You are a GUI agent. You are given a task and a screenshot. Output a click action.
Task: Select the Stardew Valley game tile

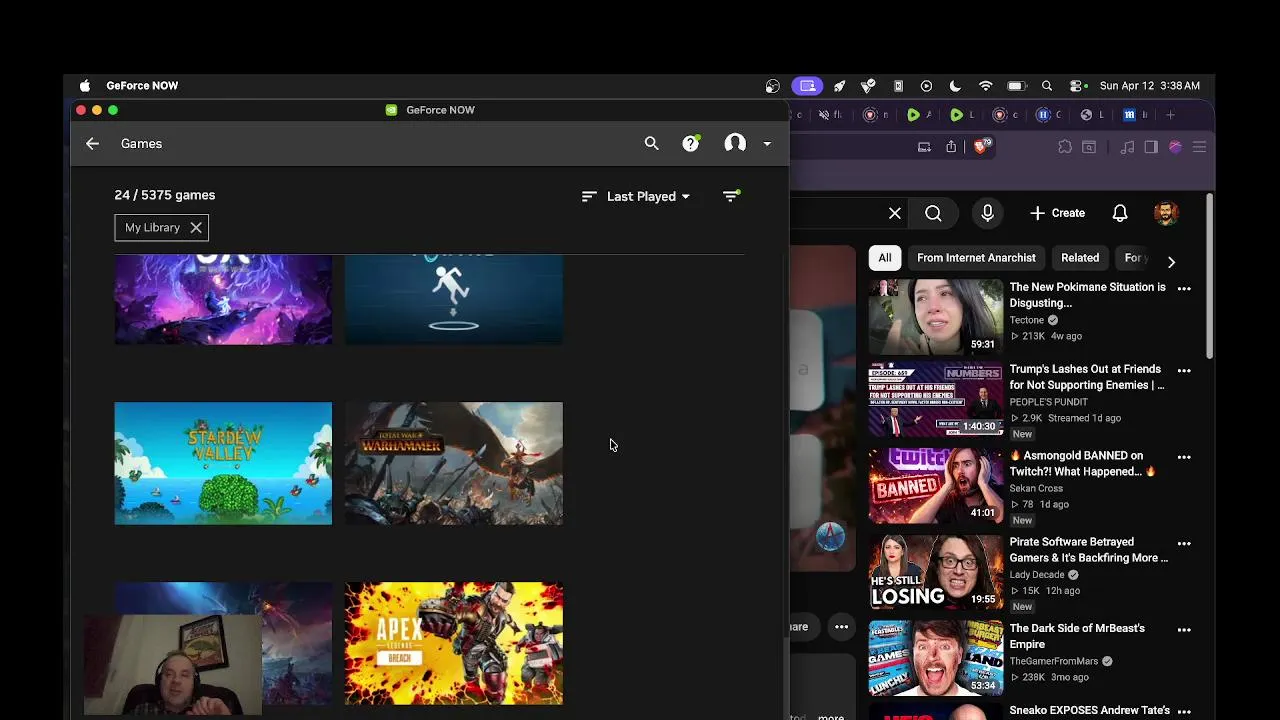223,463
